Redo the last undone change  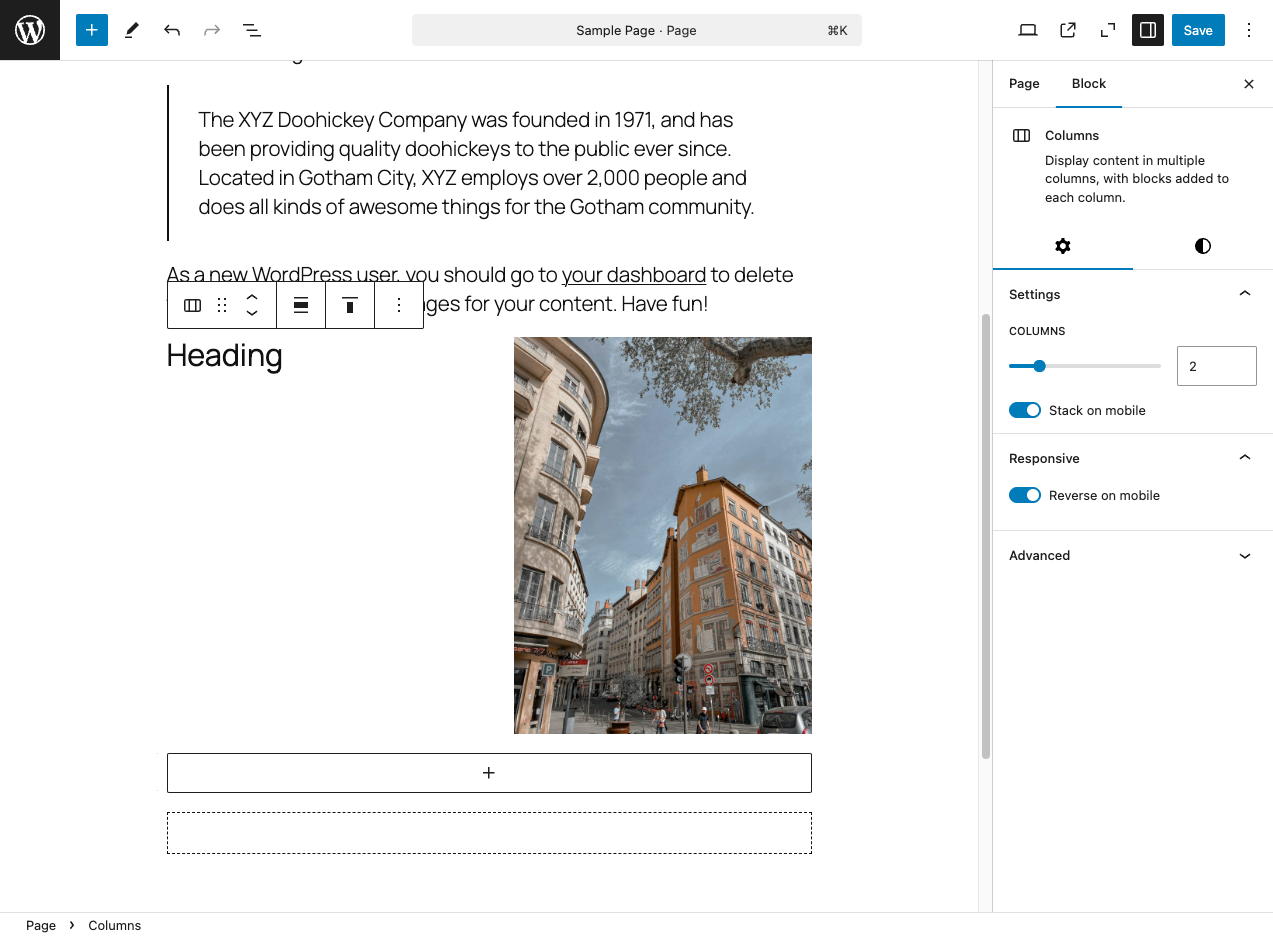(x=212, y=30)
